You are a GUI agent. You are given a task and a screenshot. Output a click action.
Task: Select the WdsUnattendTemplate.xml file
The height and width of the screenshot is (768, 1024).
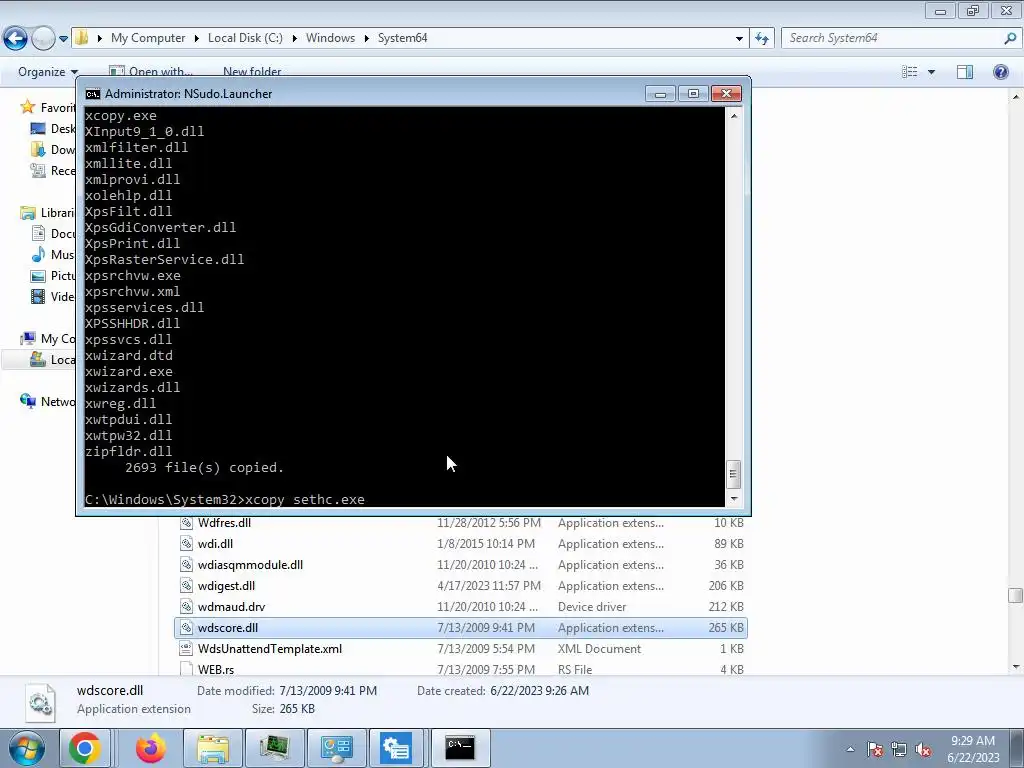pyautogui.click(x=270, y=648)
